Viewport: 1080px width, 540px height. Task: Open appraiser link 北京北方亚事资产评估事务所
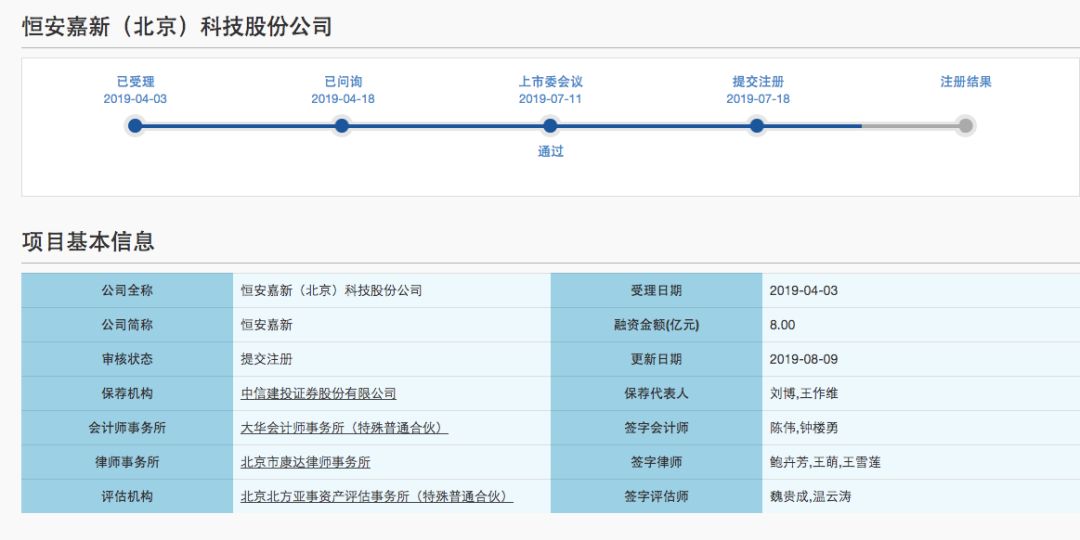pyautogui.click(x=377, y=497)
